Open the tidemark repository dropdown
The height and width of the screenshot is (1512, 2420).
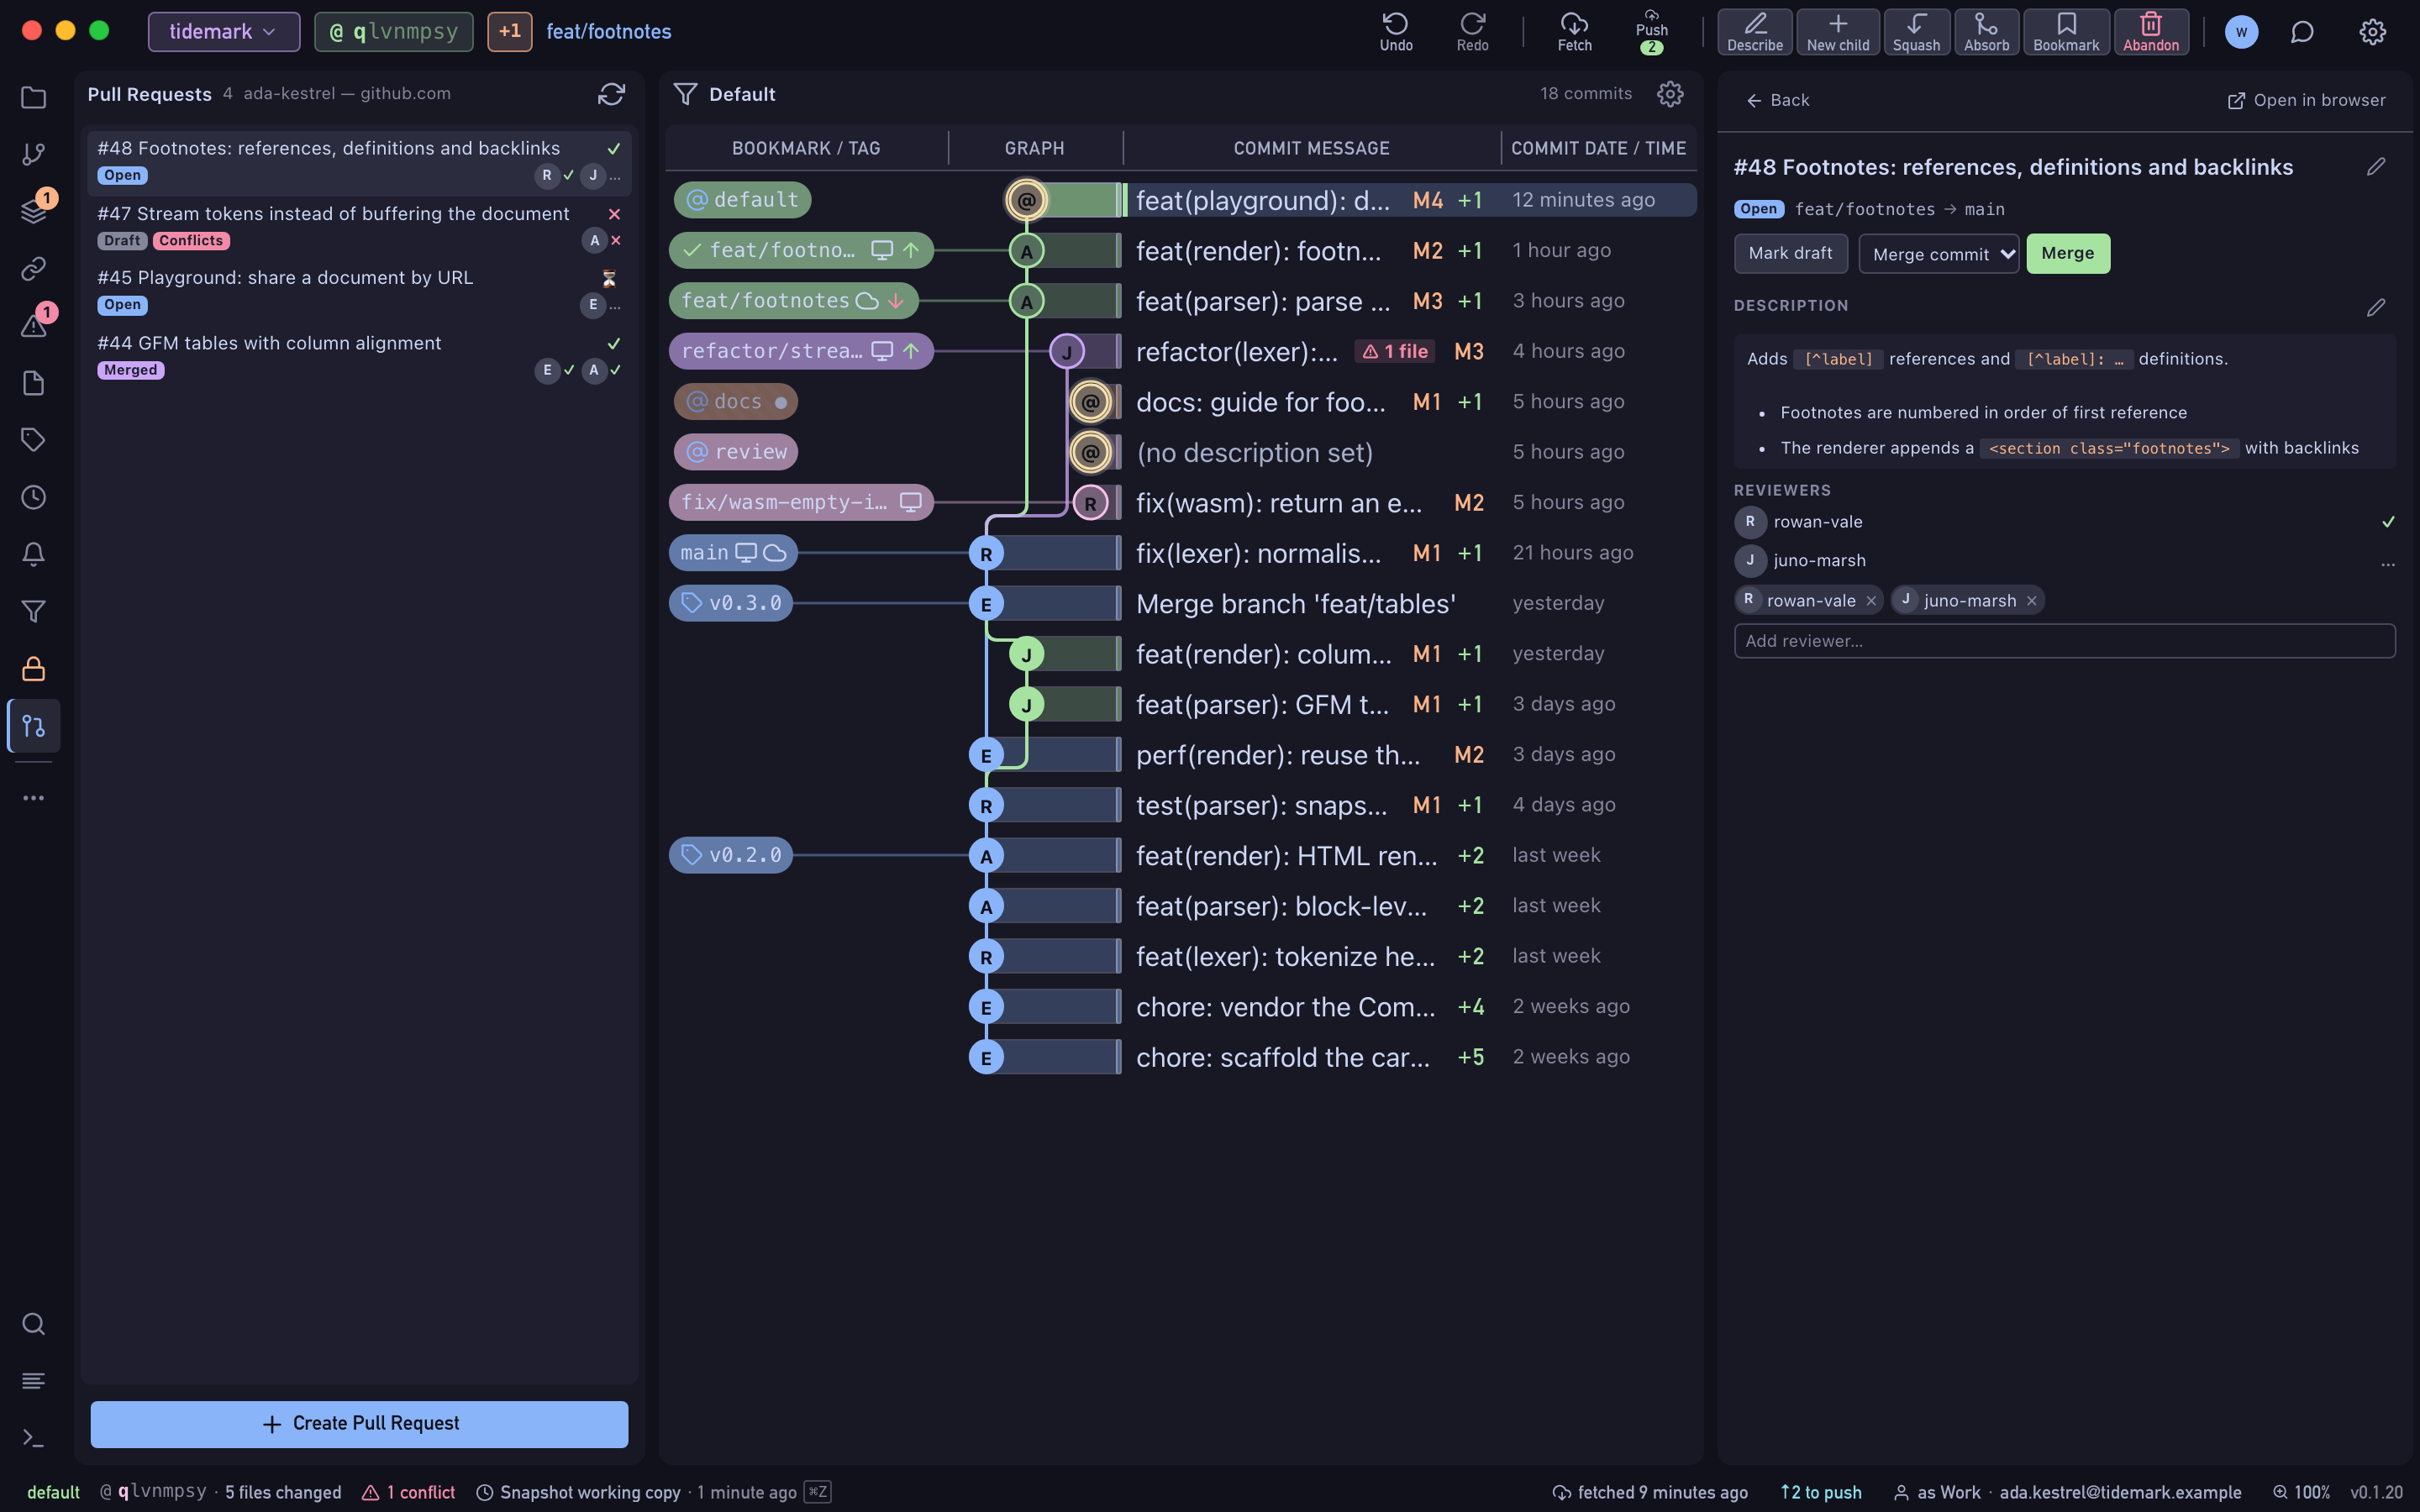coord(223,32)
